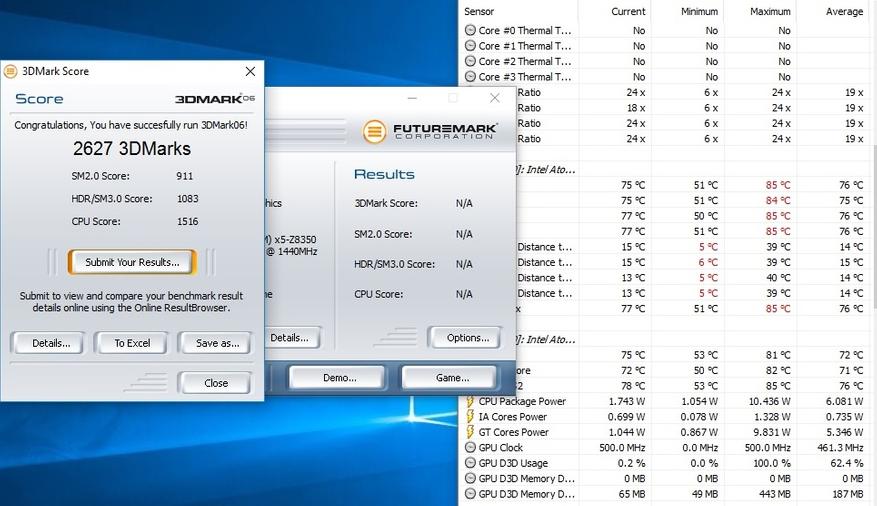Click the Average column header
877x506 pixels.
pyautogui.click(x=845, y=11)
